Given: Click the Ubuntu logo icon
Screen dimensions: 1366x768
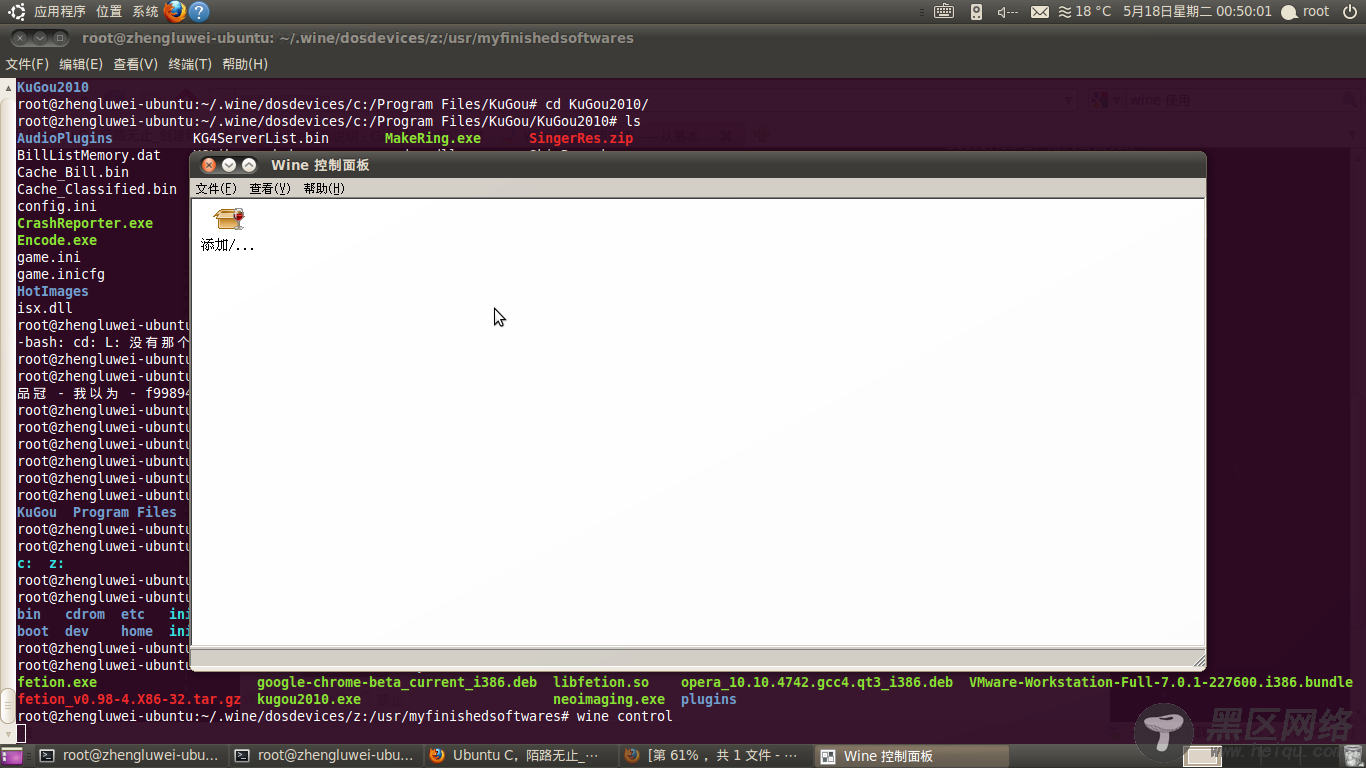Looking at the screenshot, I should (x=17, y=12).
